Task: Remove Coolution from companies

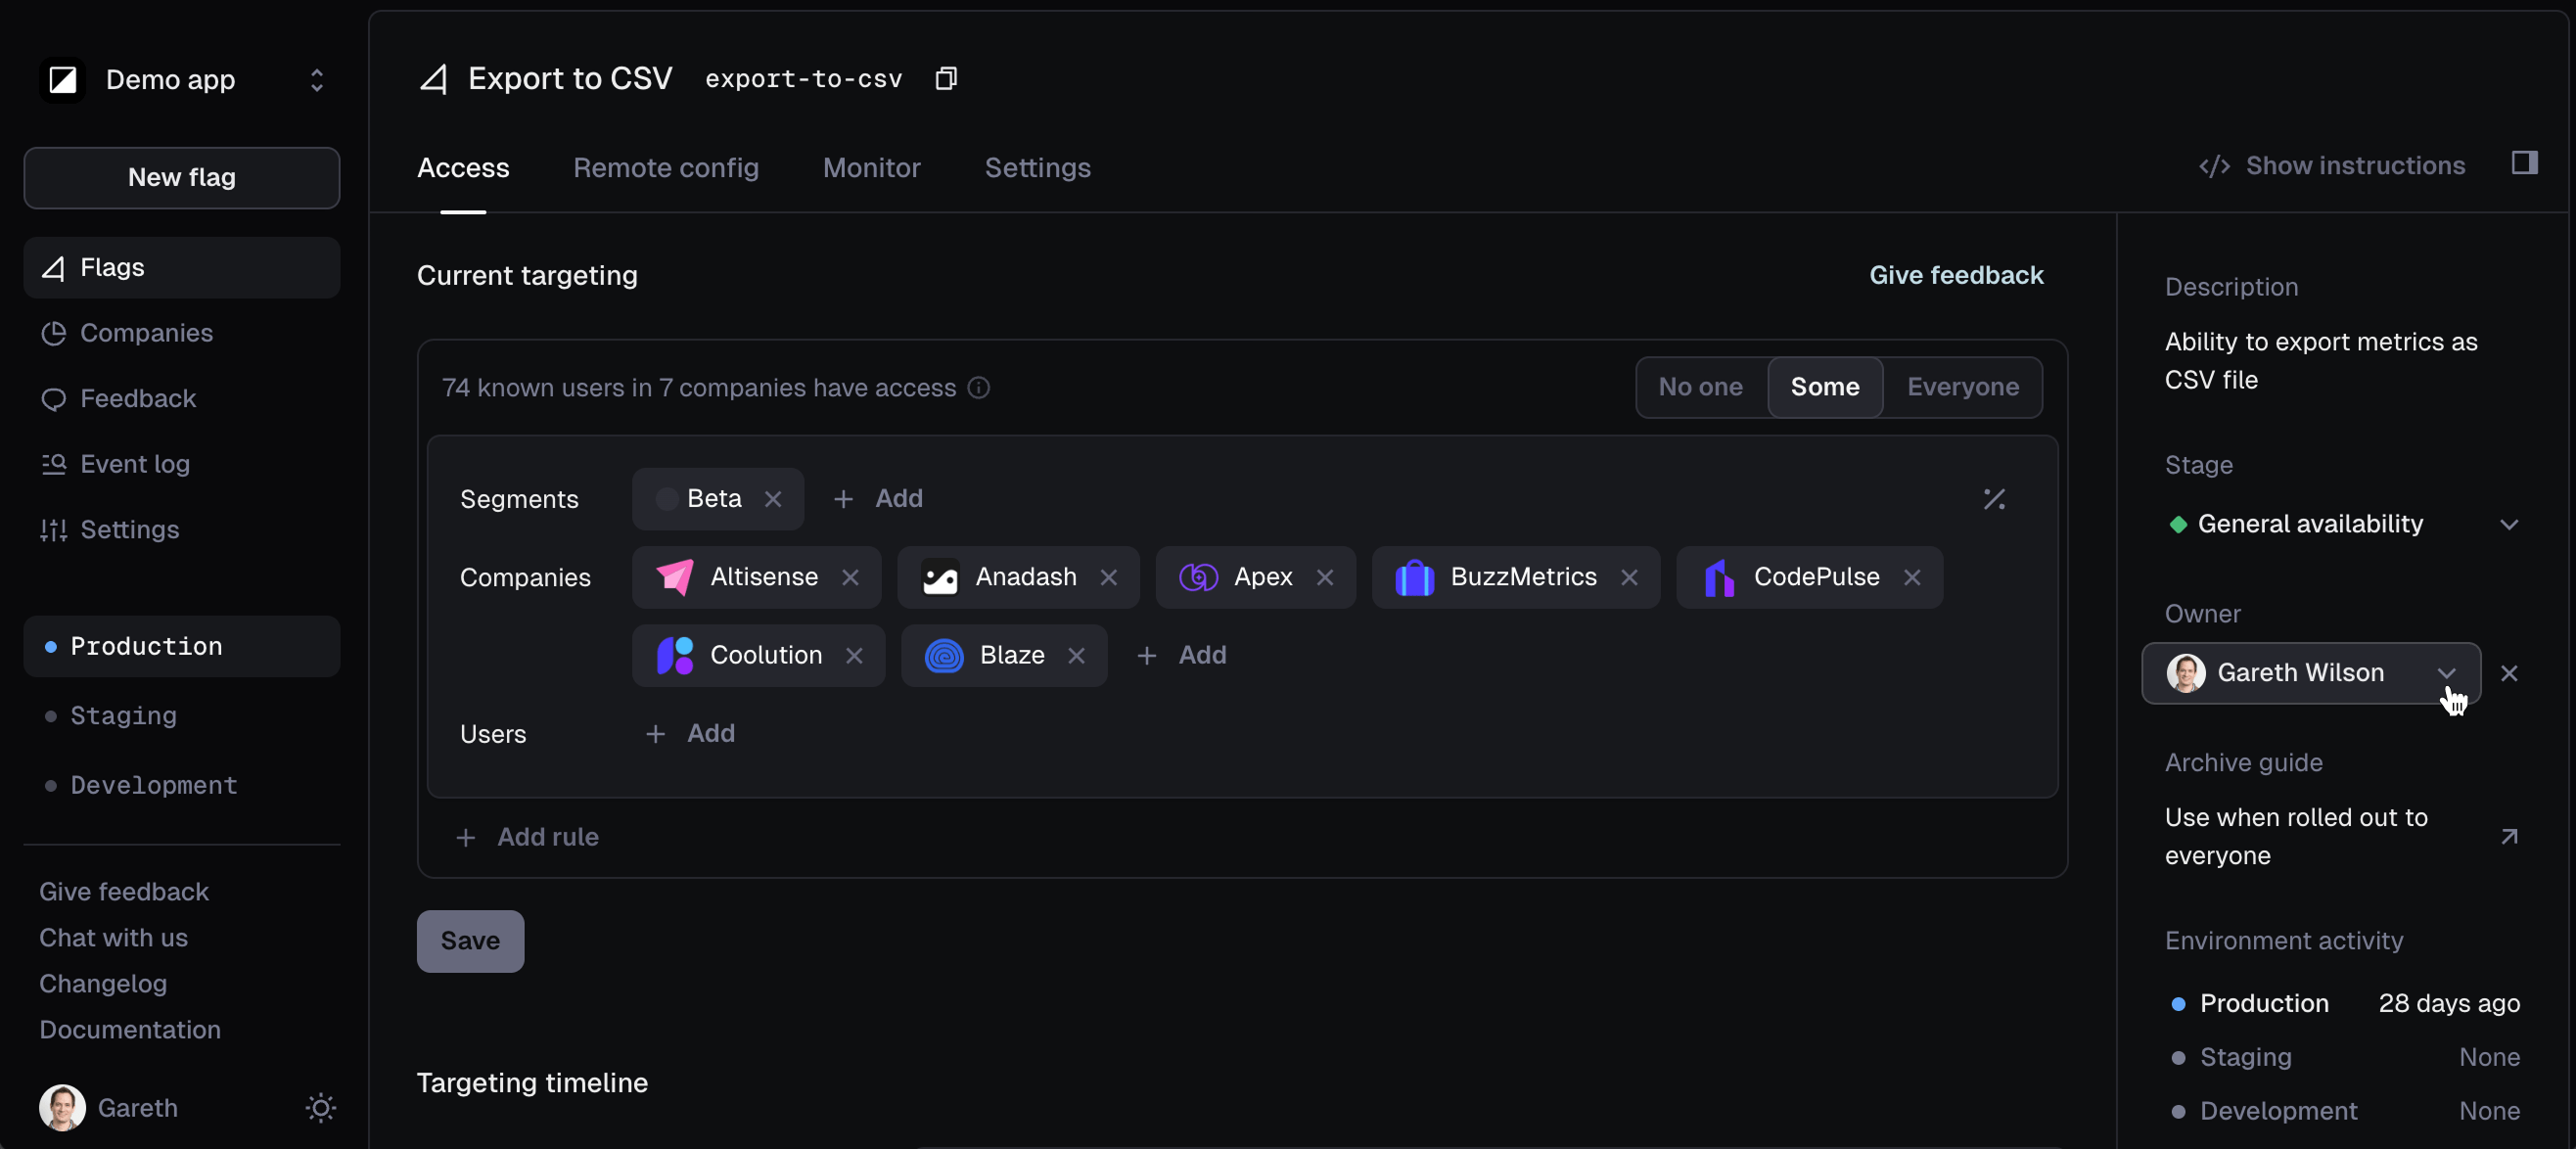Action: click(854, 655)
